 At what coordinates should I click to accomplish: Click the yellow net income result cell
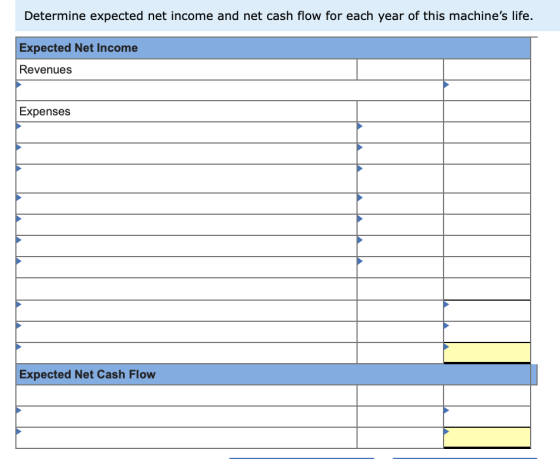(487, 353)
